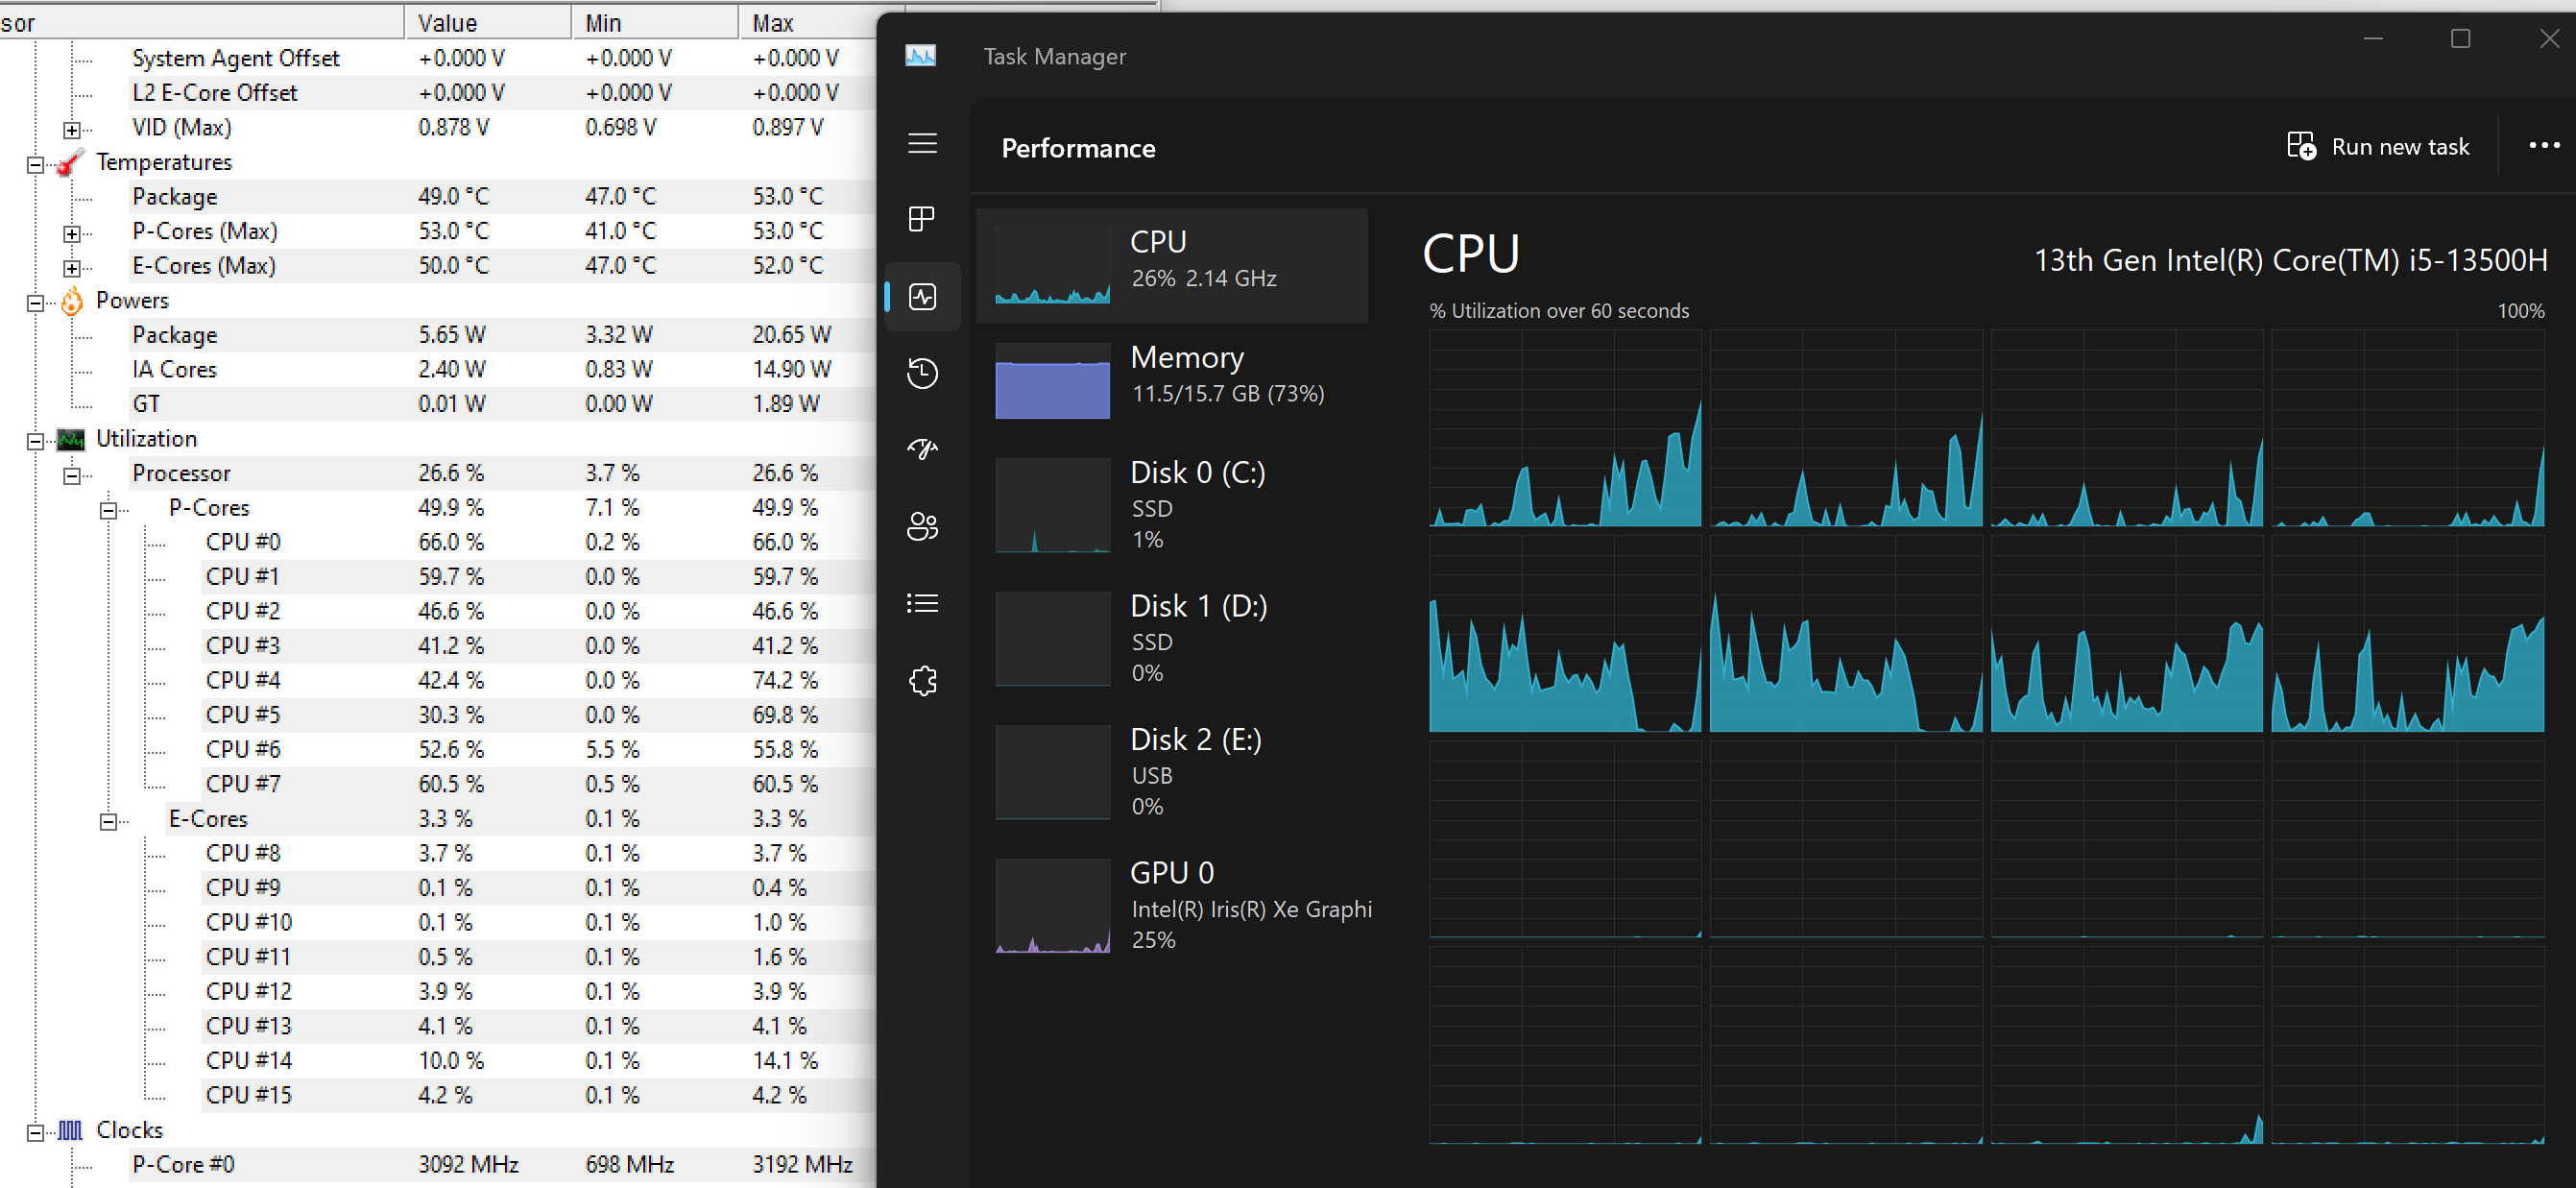Collapse the Temperatures tree node
2576x1188 pixels.
35,165
